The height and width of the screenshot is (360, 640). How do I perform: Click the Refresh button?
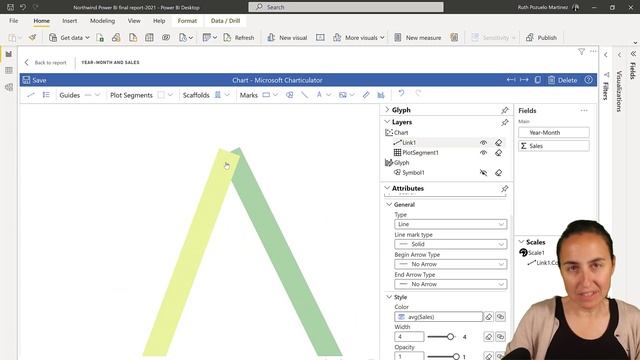tap(239, 38)
